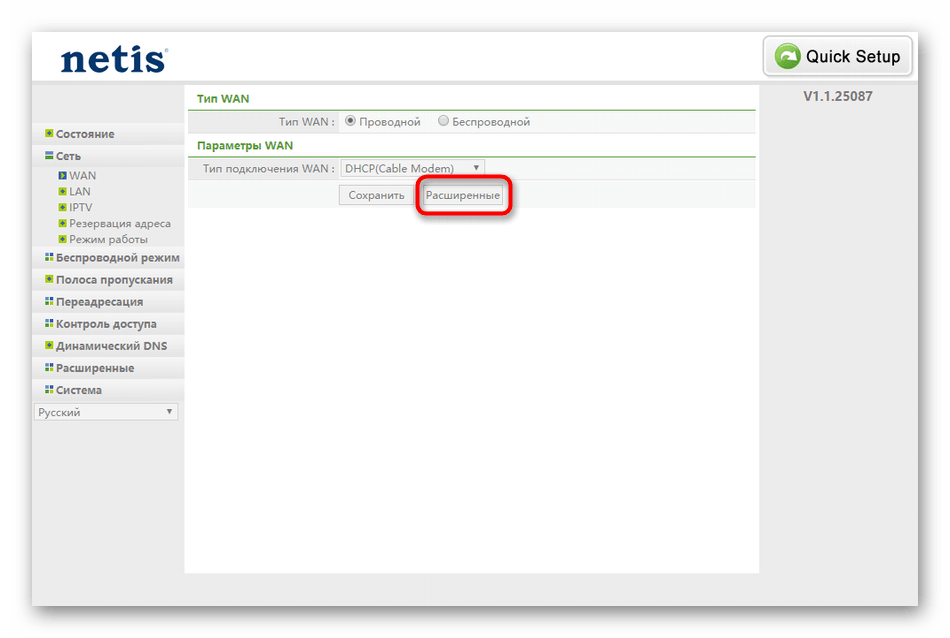
Task: Select the Беспроводной WAN type radio button
Action: point(443,121)
